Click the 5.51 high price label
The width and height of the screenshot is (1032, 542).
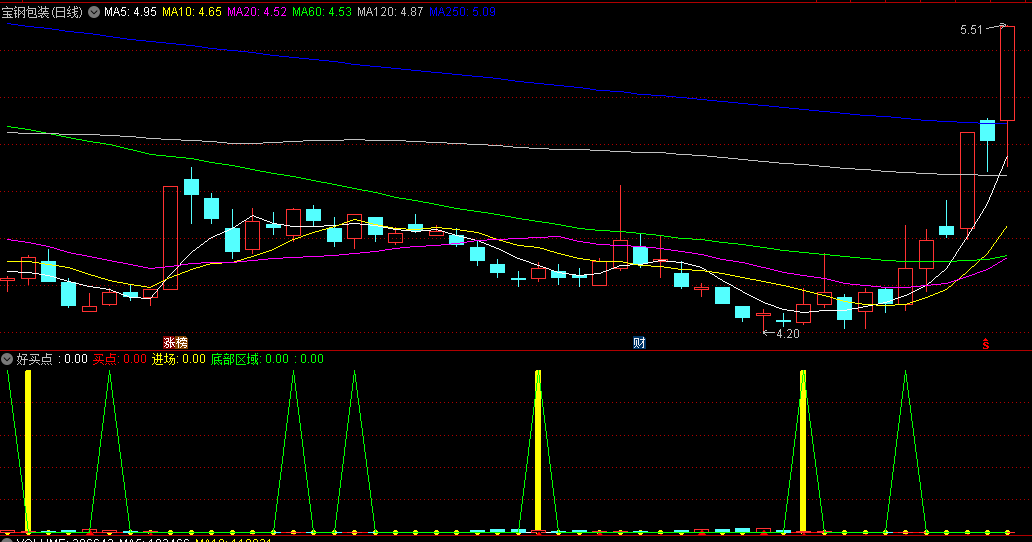pos(971,30)
